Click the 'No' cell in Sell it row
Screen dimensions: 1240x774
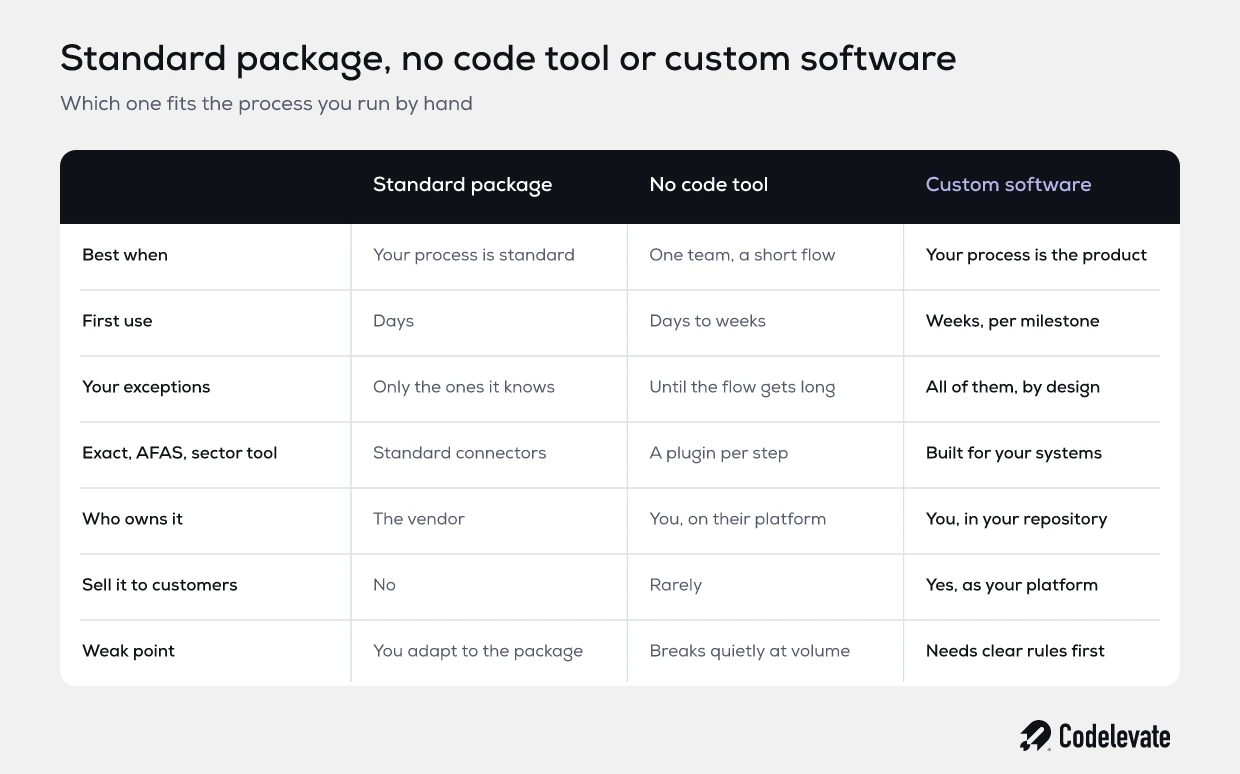pos(385,585)
